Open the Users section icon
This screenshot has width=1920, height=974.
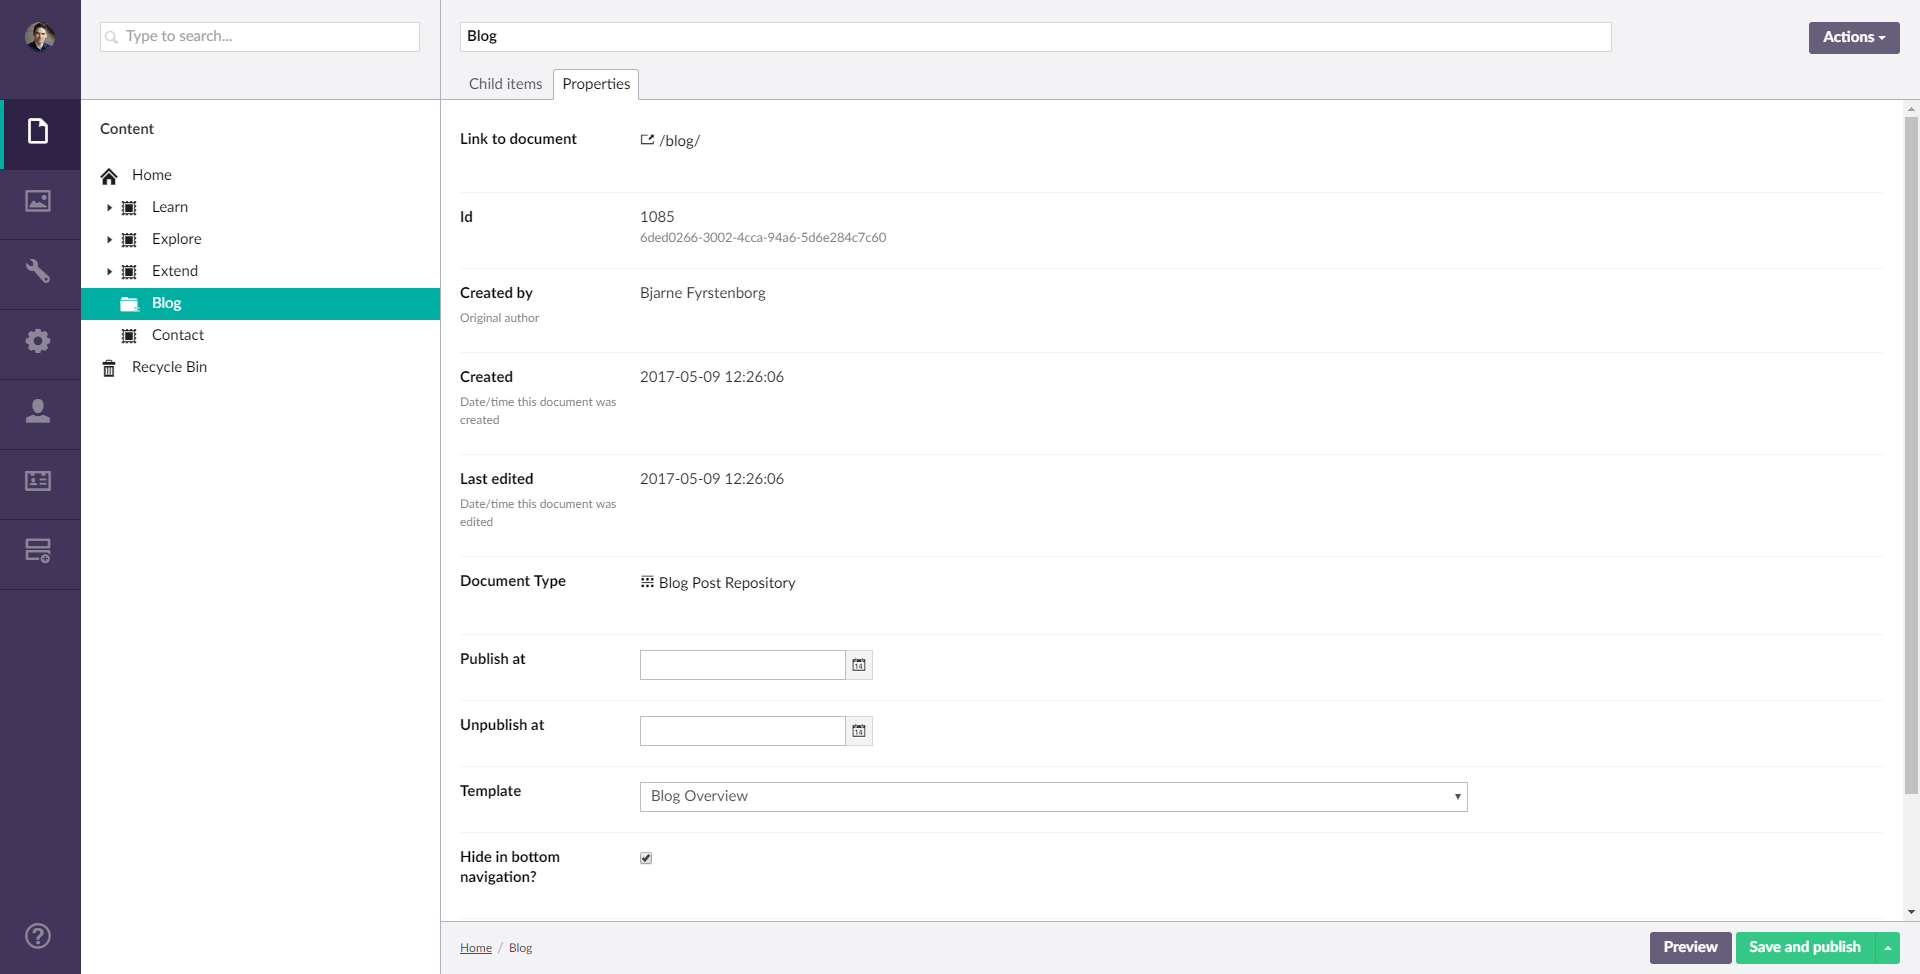point(38,412)
